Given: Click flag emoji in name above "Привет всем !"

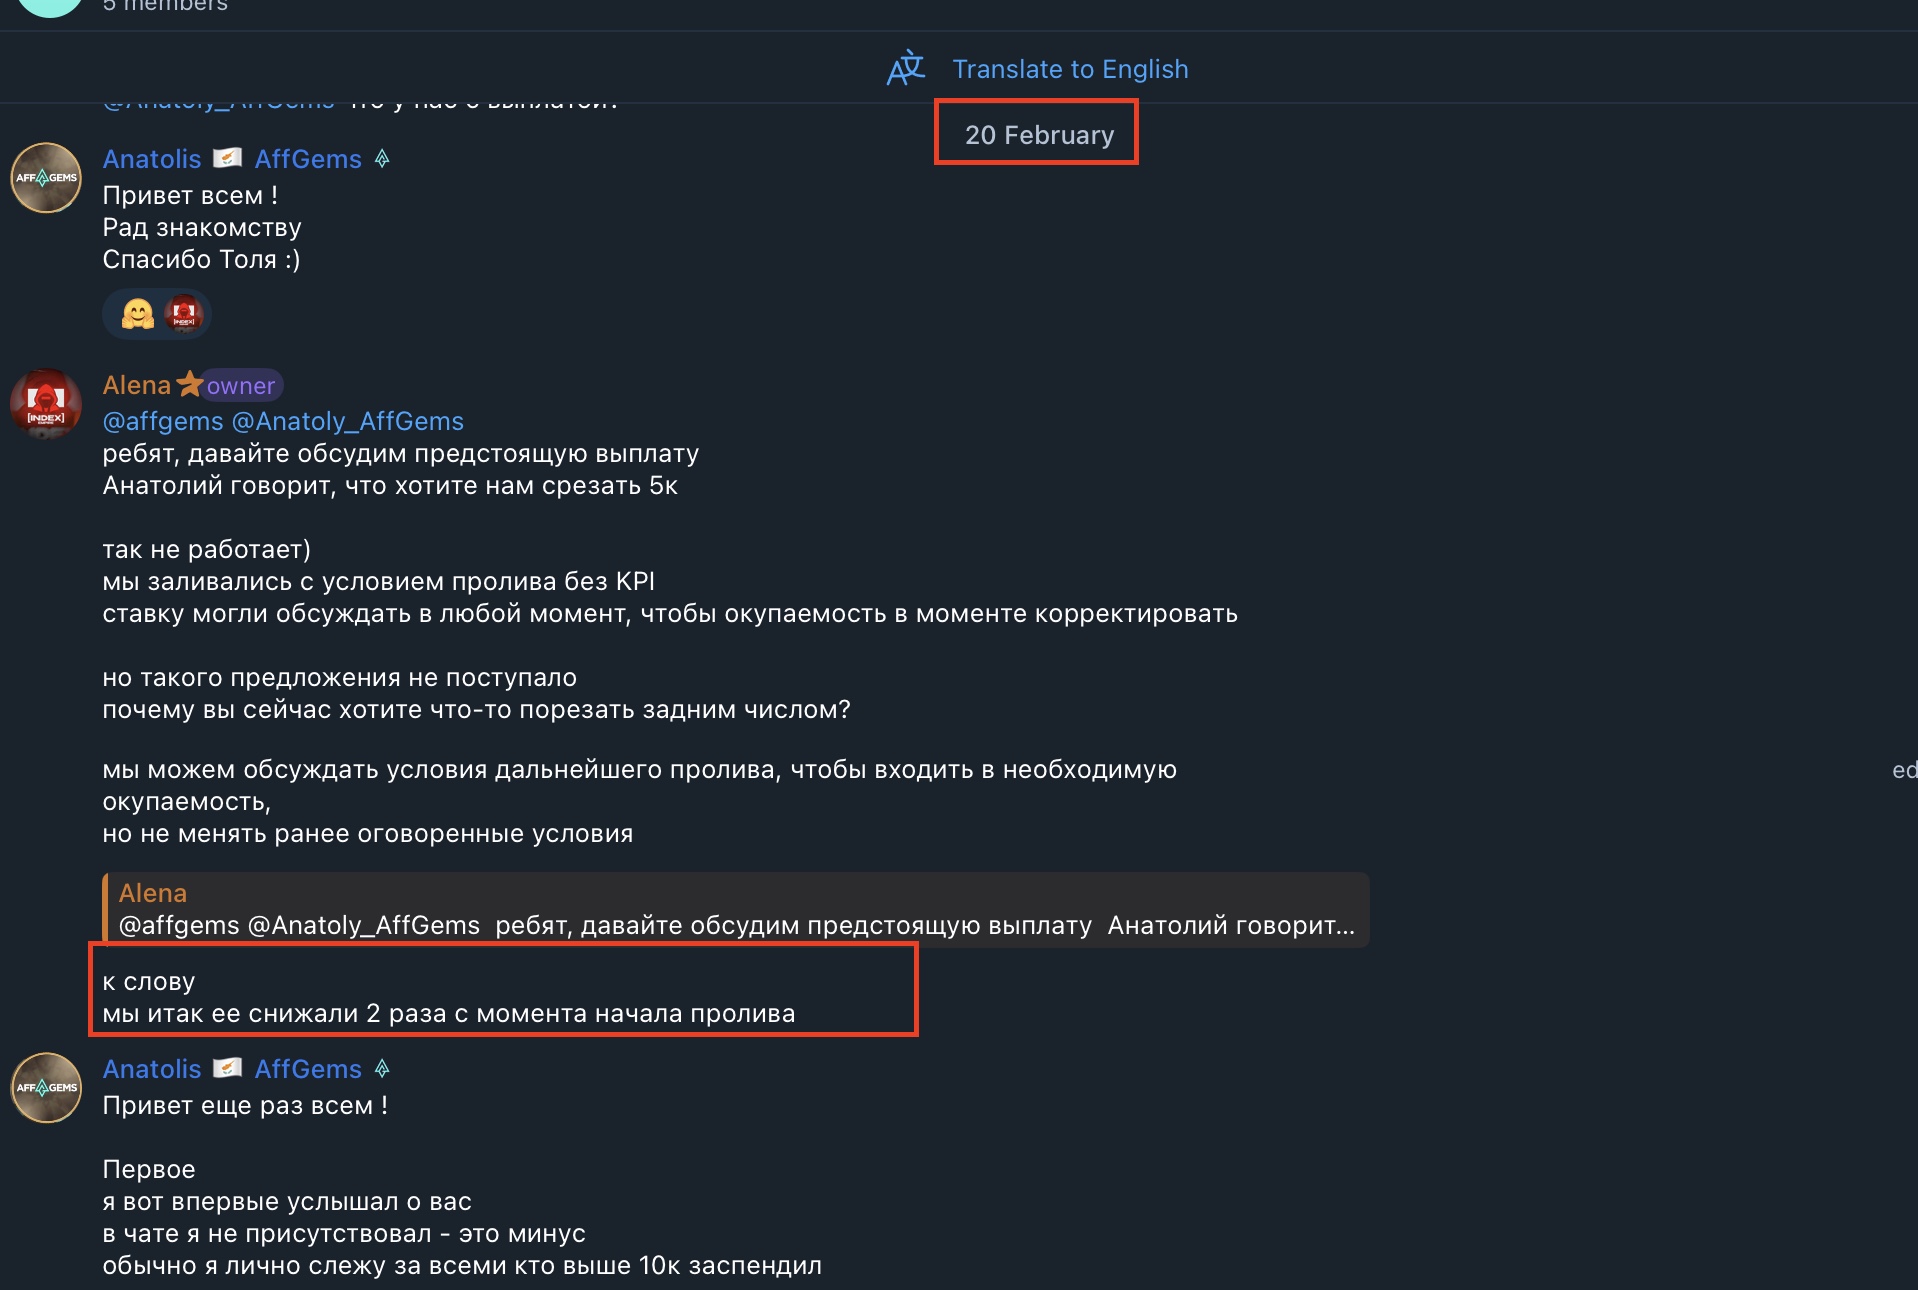Looking at the screenshot, I should pos(228,159).
